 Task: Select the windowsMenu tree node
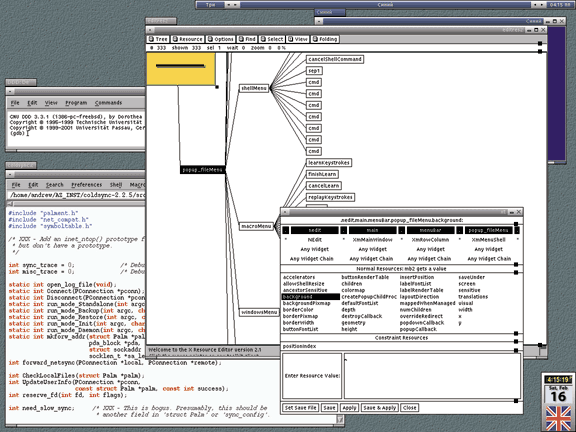[259, 312]
